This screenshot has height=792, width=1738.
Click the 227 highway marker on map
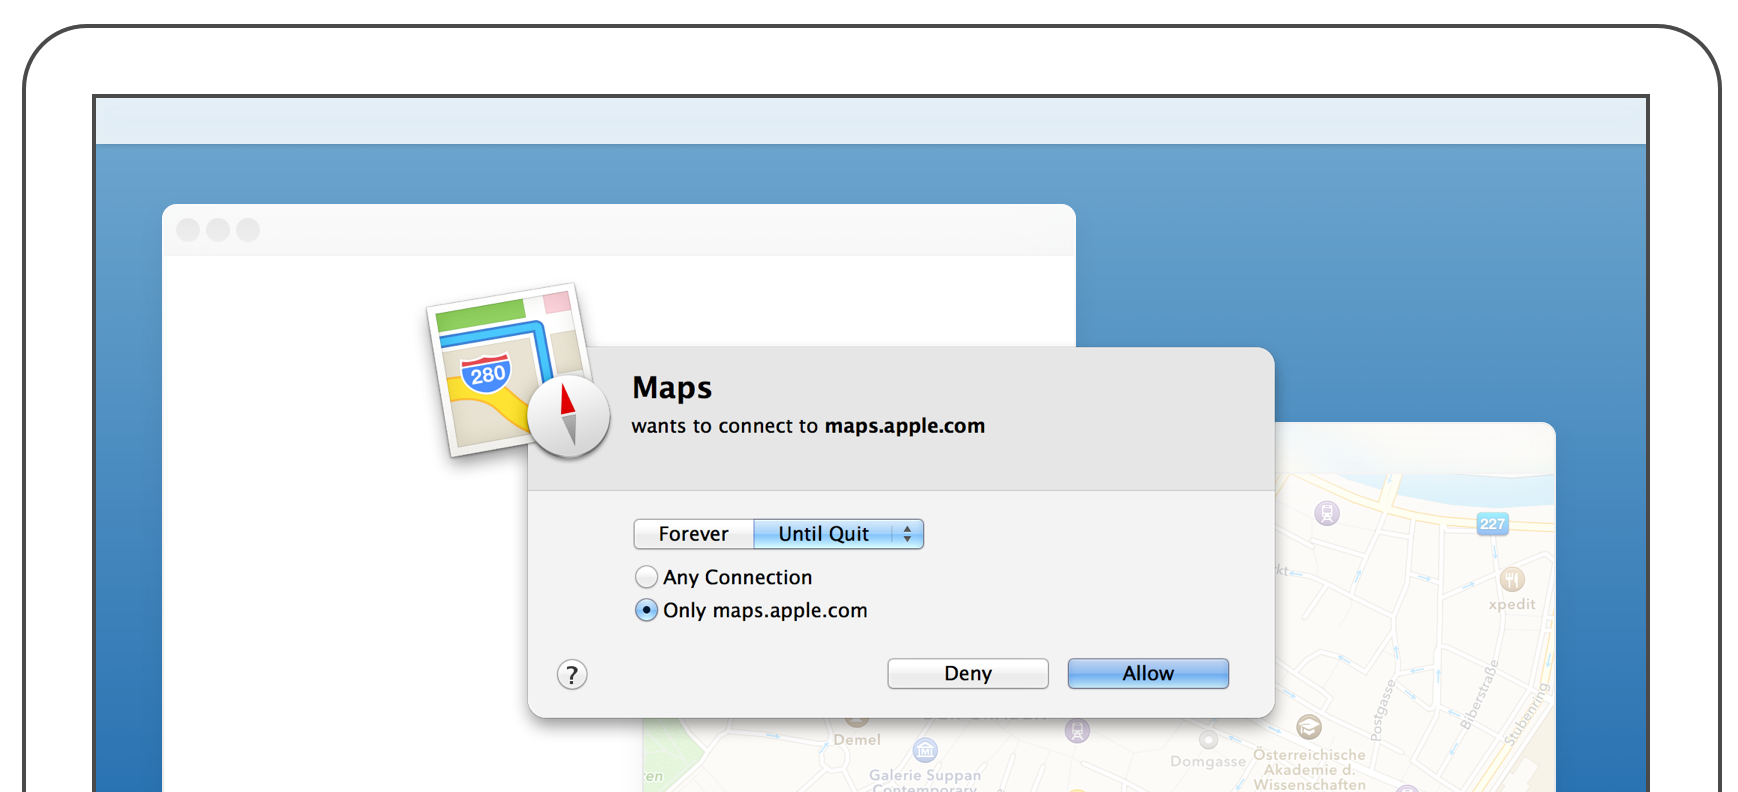(x=1492, y=523)
